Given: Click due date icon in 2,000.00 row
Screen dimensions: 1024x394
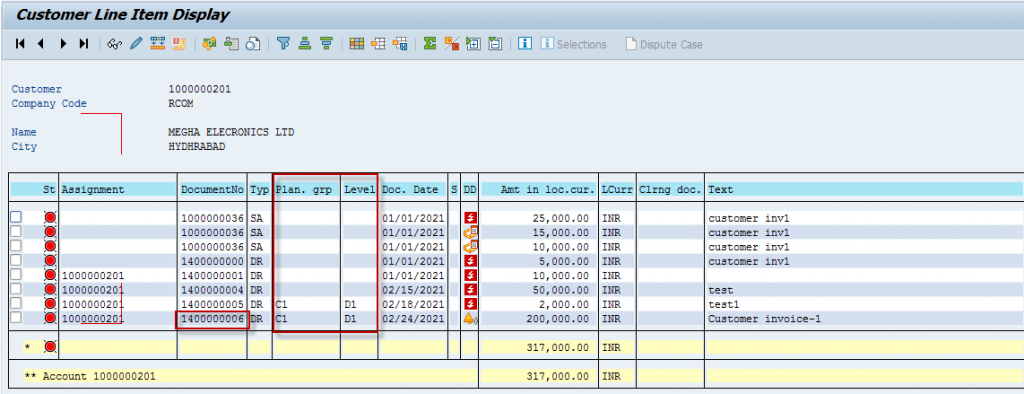Looking at the screenshot, I should click(470, 304).
